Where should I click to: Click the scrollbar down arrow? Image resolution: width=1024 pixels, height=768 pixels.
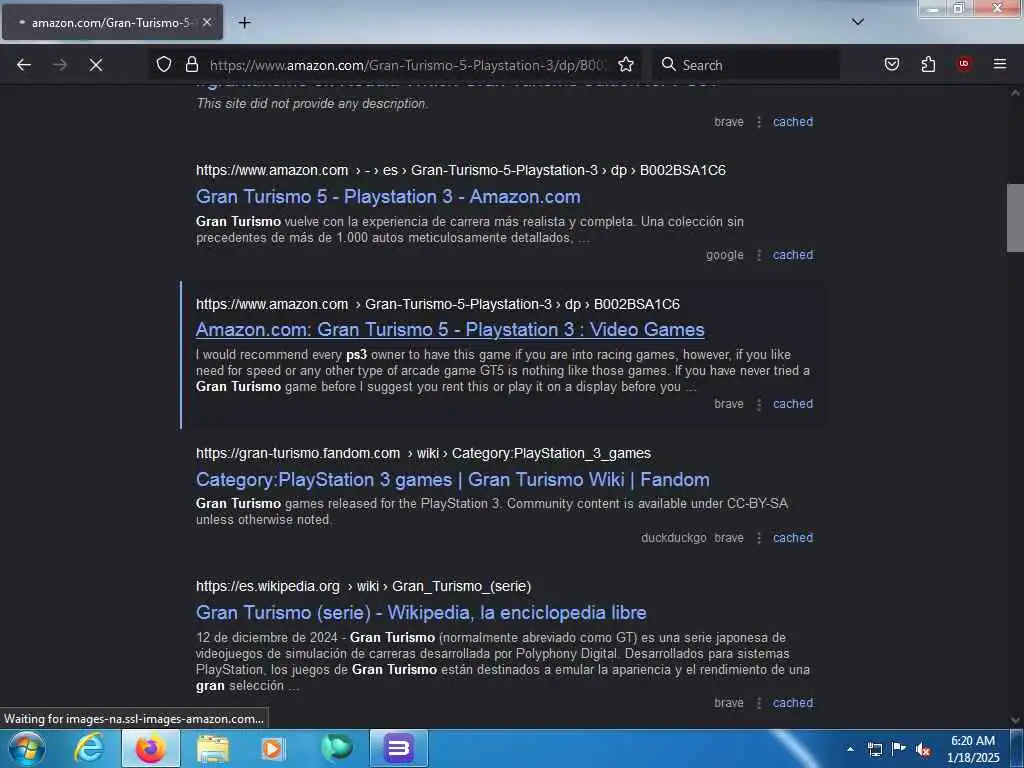tap(1015, 720)
